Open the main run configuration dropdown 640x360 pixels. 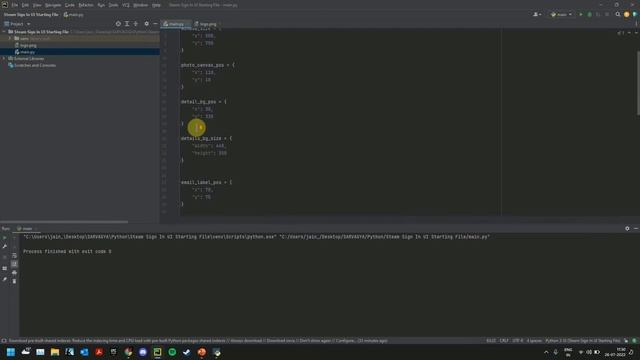click(x=561, y=15)
